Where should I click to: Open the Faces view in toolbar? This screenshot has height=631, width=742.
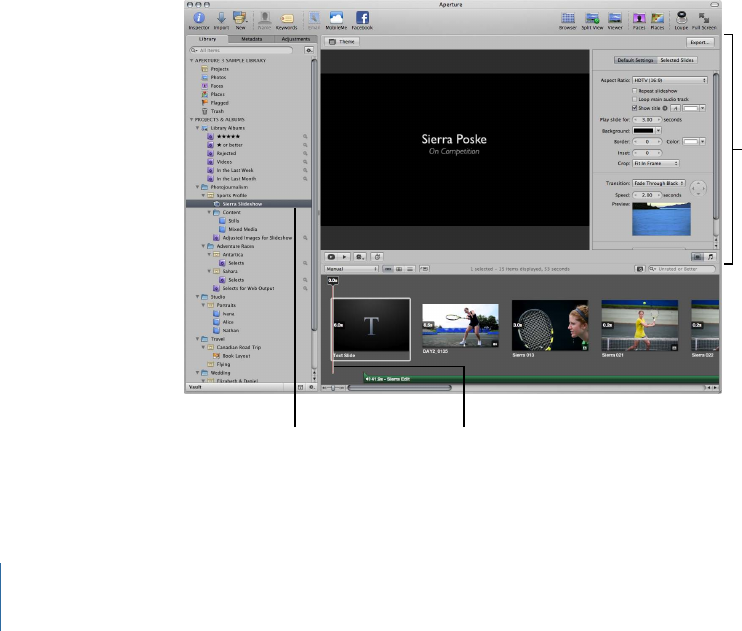point(637,18)
